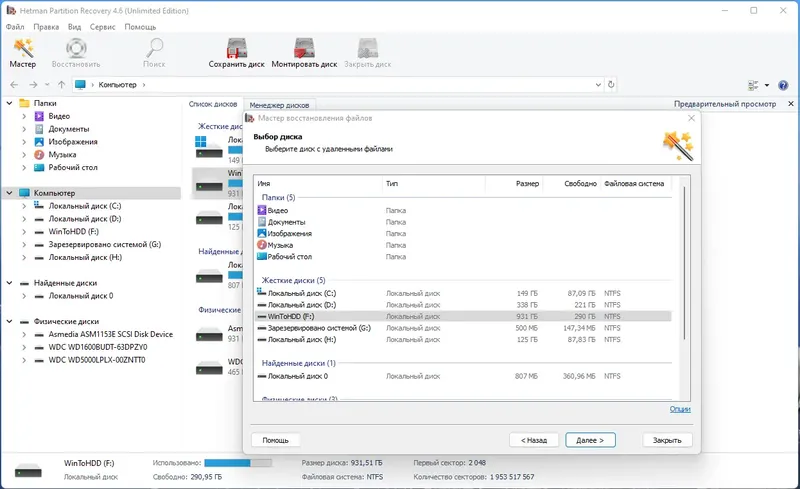Close the Предварительный просмотр panel
Image resolution: width=800 pixels, height=489 pixels.
click(x=791, y=104)
